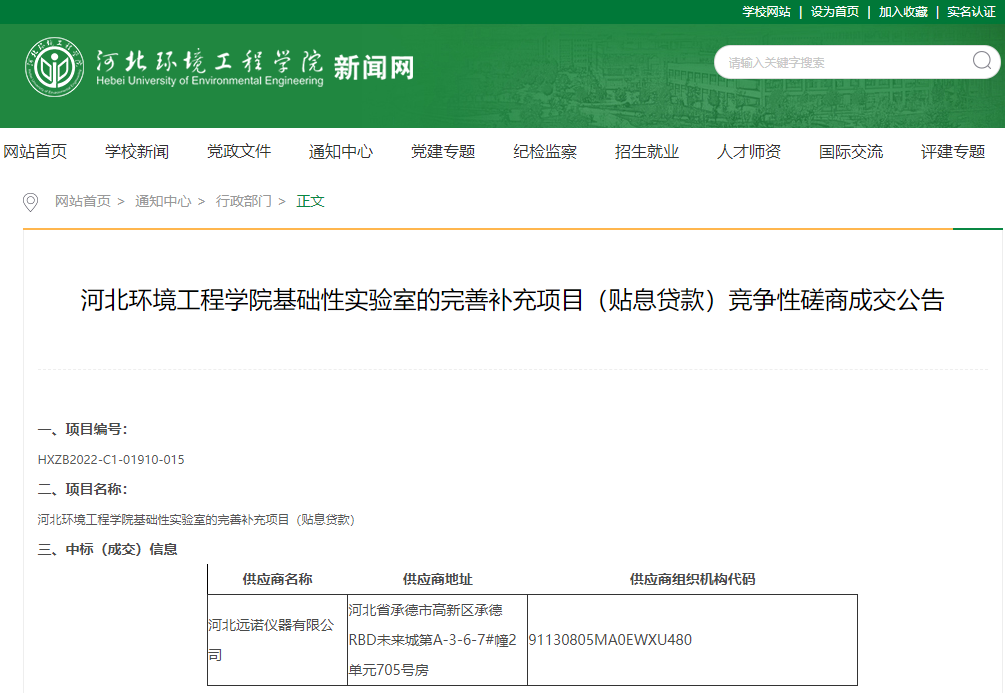Click the 加入收藏 link

tap(903, 12)
